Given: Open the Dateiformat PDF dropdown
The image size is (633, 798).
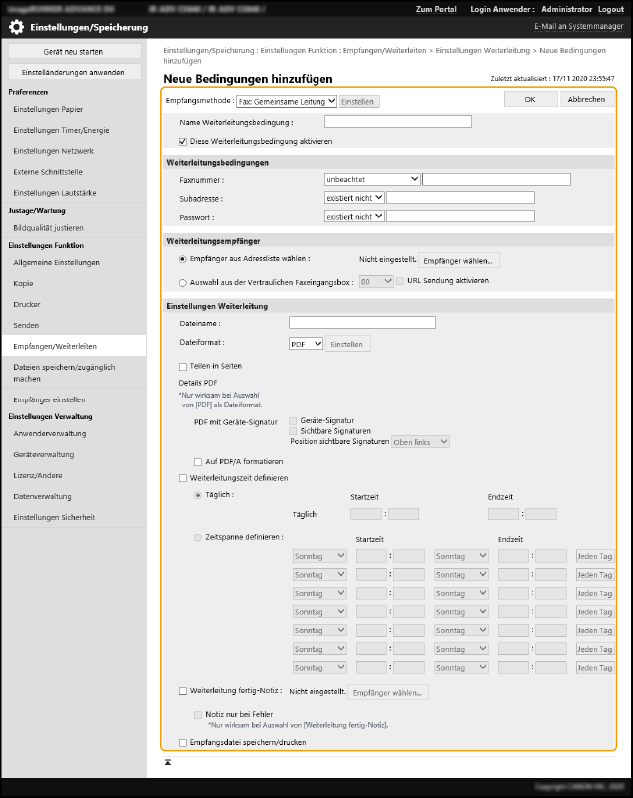Looking at the screenshot, I should (x=305, y=344).
